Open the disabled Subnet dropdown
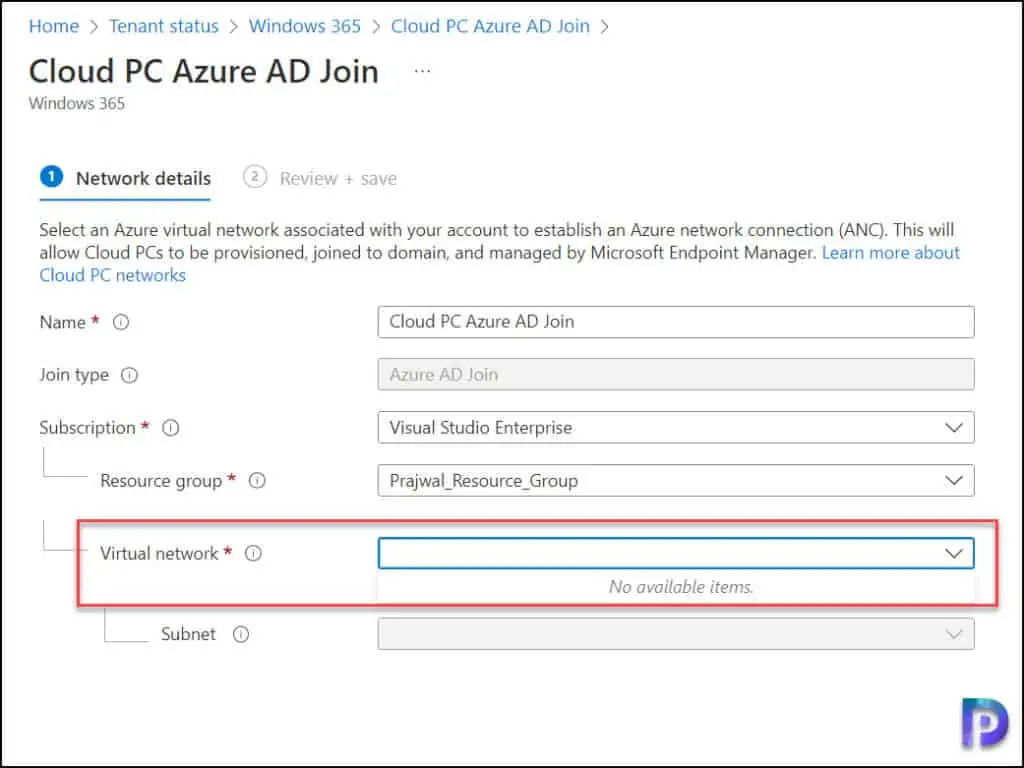Screen dimensions: 1024x768 coord(676,633)
